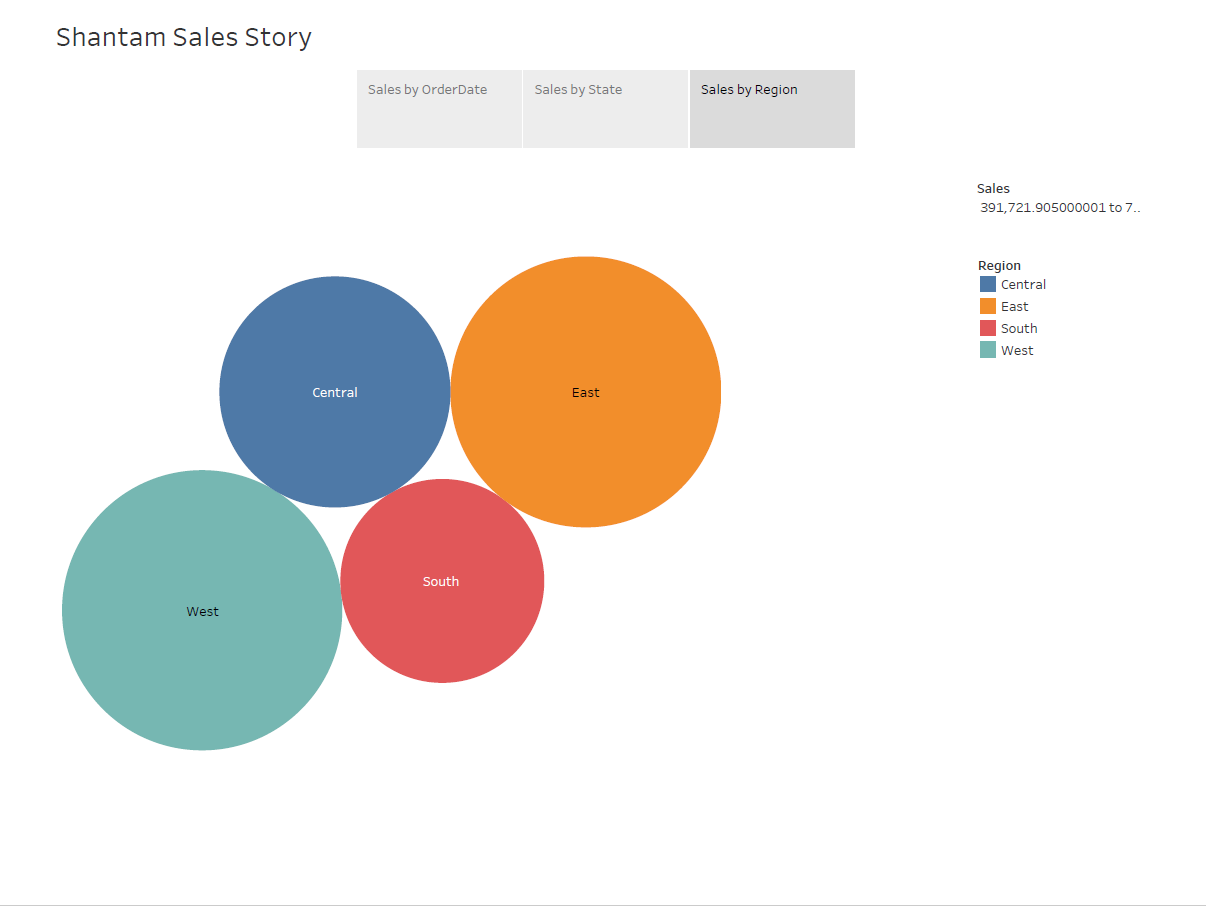Select the West bubble in the chart

tap(202, 611)
